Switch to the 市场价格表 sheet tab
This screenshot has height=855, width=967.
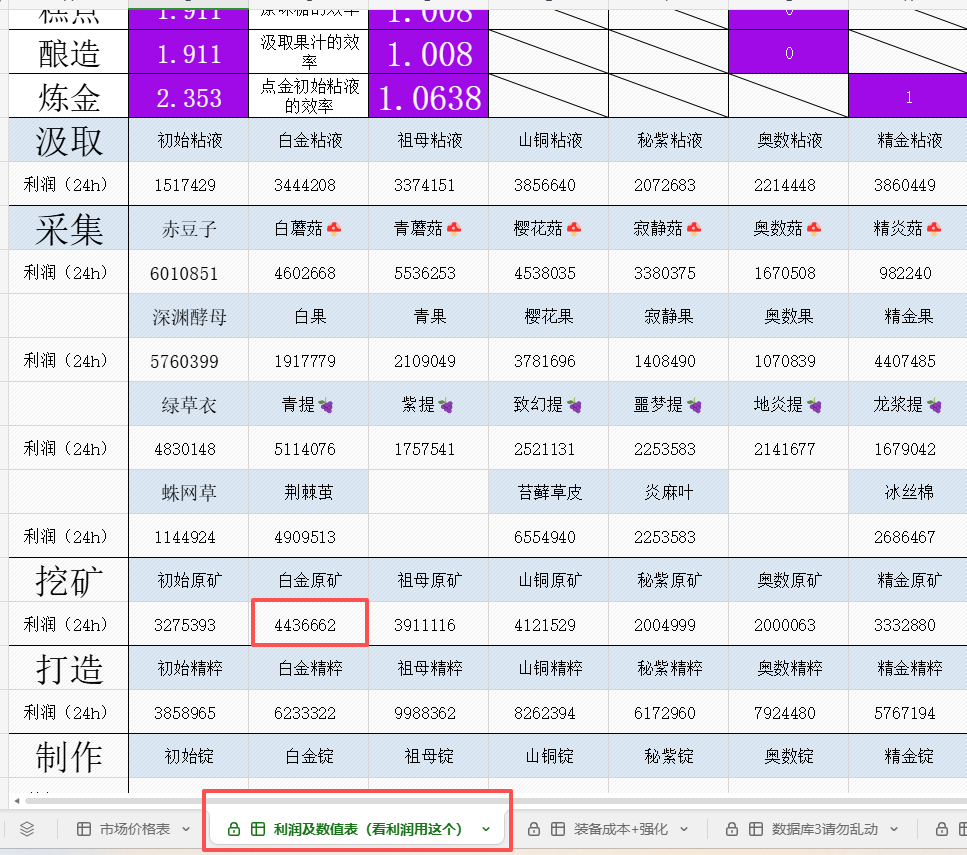pos(134,829)
